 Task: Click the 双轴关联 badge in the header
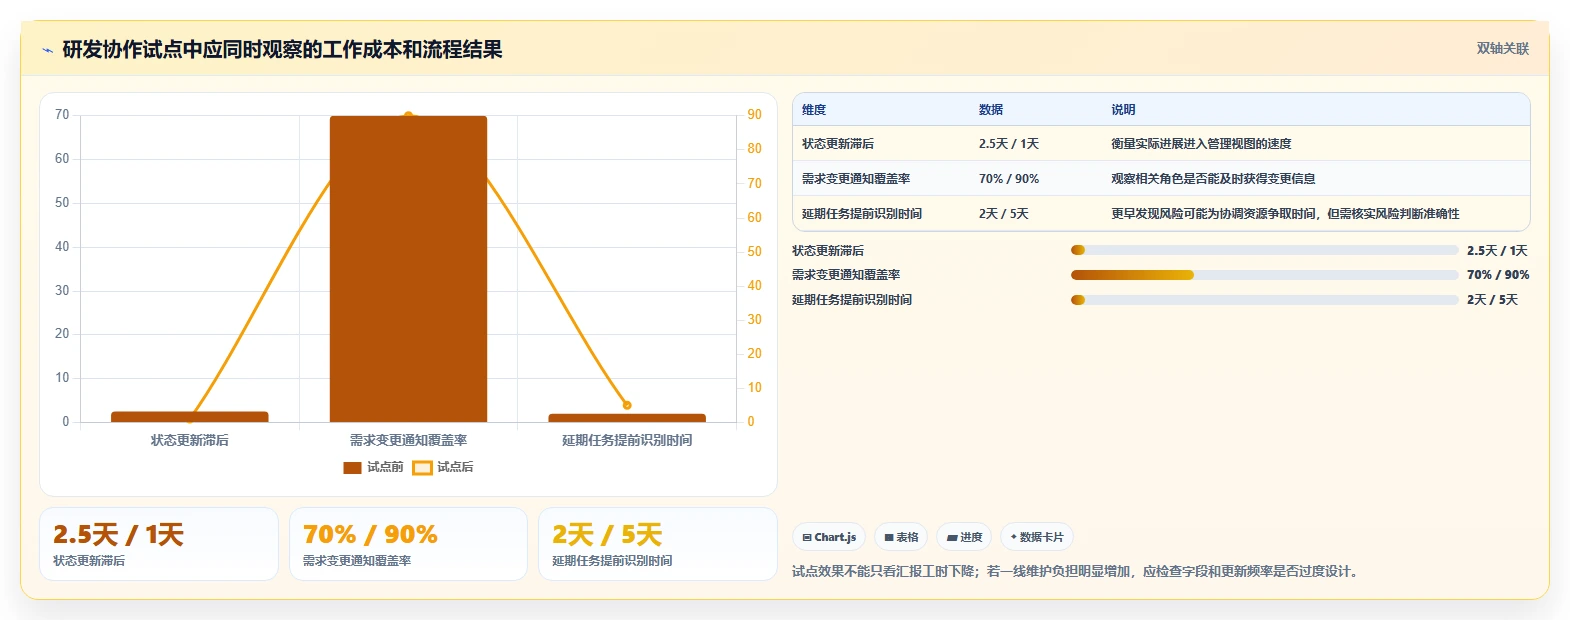(1502, 49)
